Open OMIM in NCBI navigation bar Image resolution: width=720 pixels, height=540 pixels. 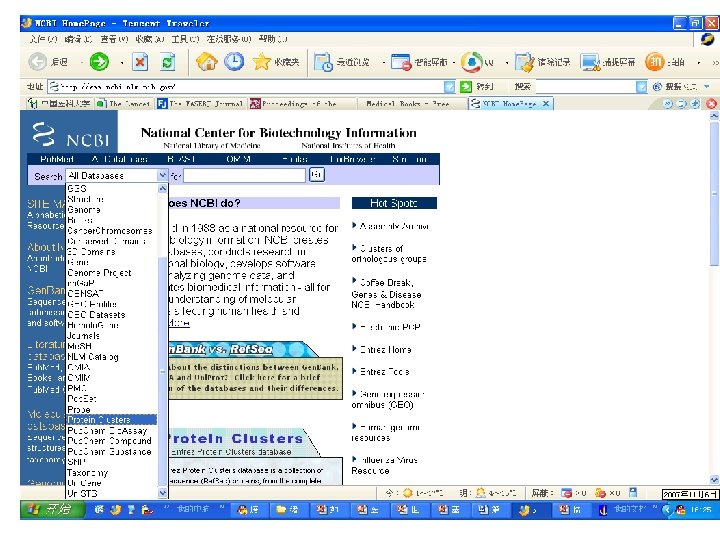pyautogui.click(x=238, y=159)
